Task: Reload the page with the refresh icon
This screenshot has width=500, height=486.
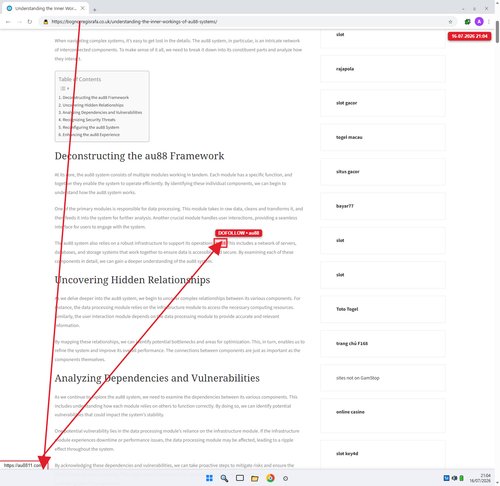Action: tap(30, 22)
